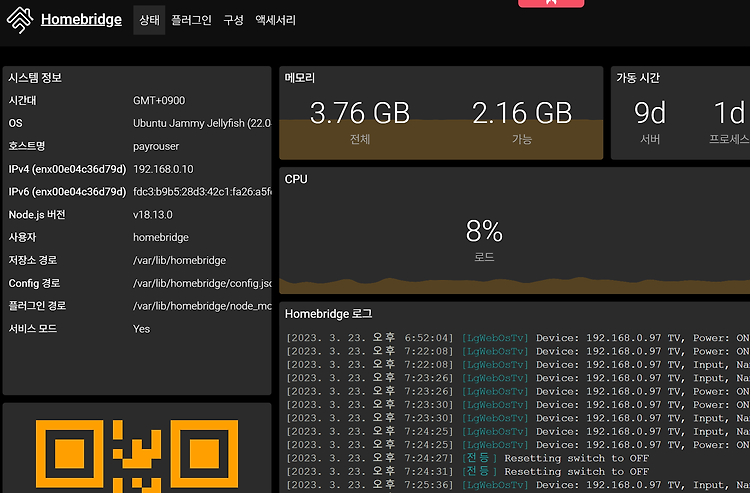Select the IPv6 address starting fdc3:b9b5
This screenshot has height=493, width=750.
[x=202, y=192]
